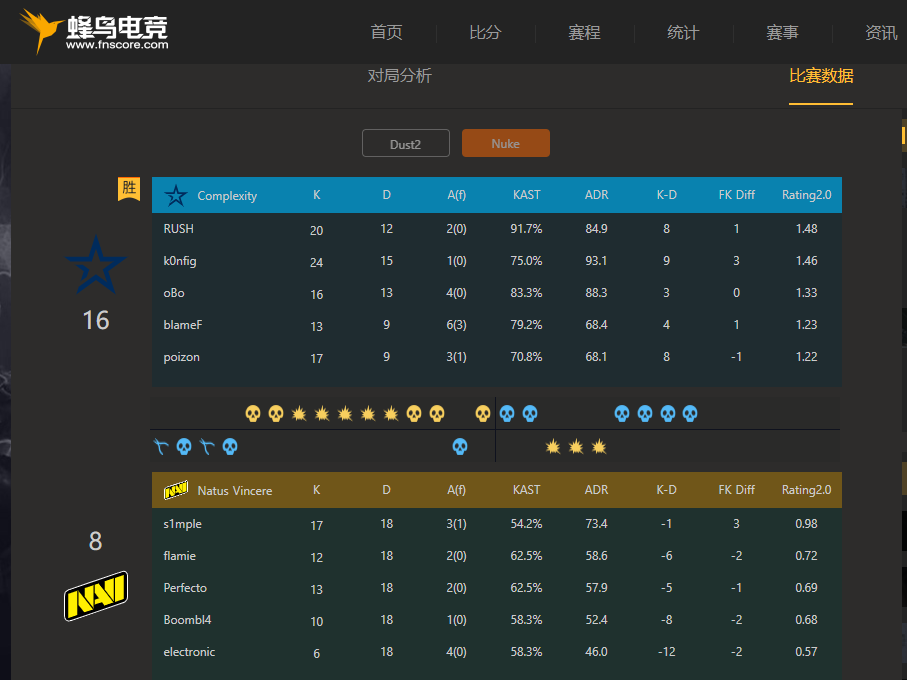Select the 比赛数据 tab
The image size is (907, 680).
821,76
